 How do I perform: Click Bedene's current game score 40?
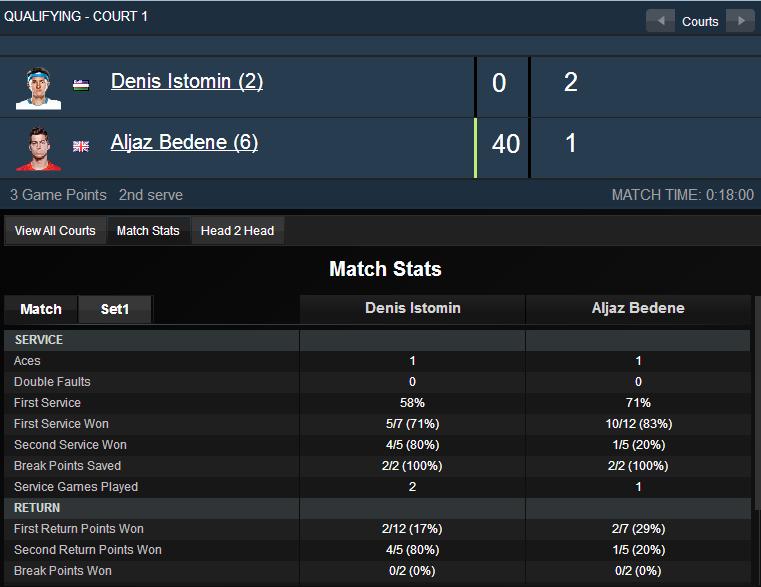[505, 144]
